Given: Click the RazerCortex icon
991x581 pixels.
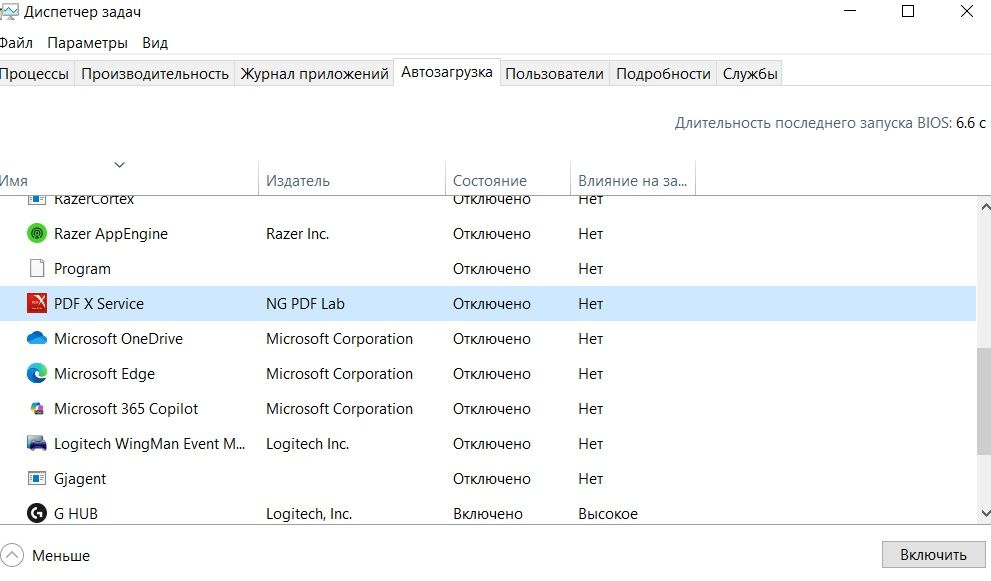Looking at the screenshot, I should point(36,198).
